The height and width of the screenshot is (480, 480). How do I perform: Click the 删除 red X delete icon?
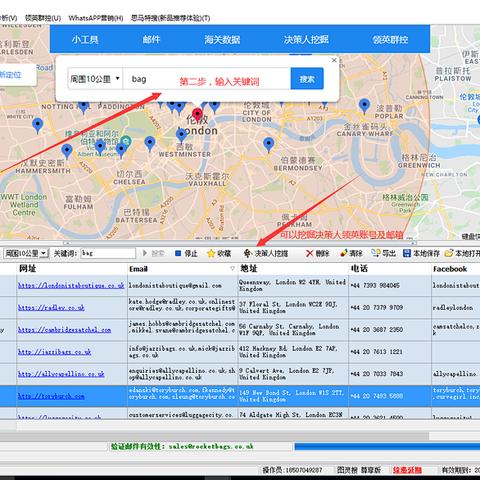pos(310,253)
